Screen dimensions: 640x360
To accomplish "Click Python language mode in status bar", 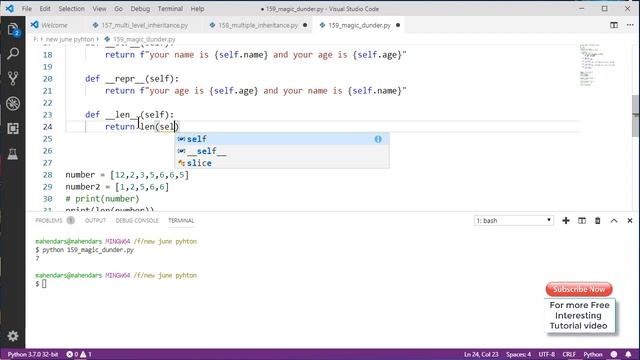I will click(x=593, y=354).
